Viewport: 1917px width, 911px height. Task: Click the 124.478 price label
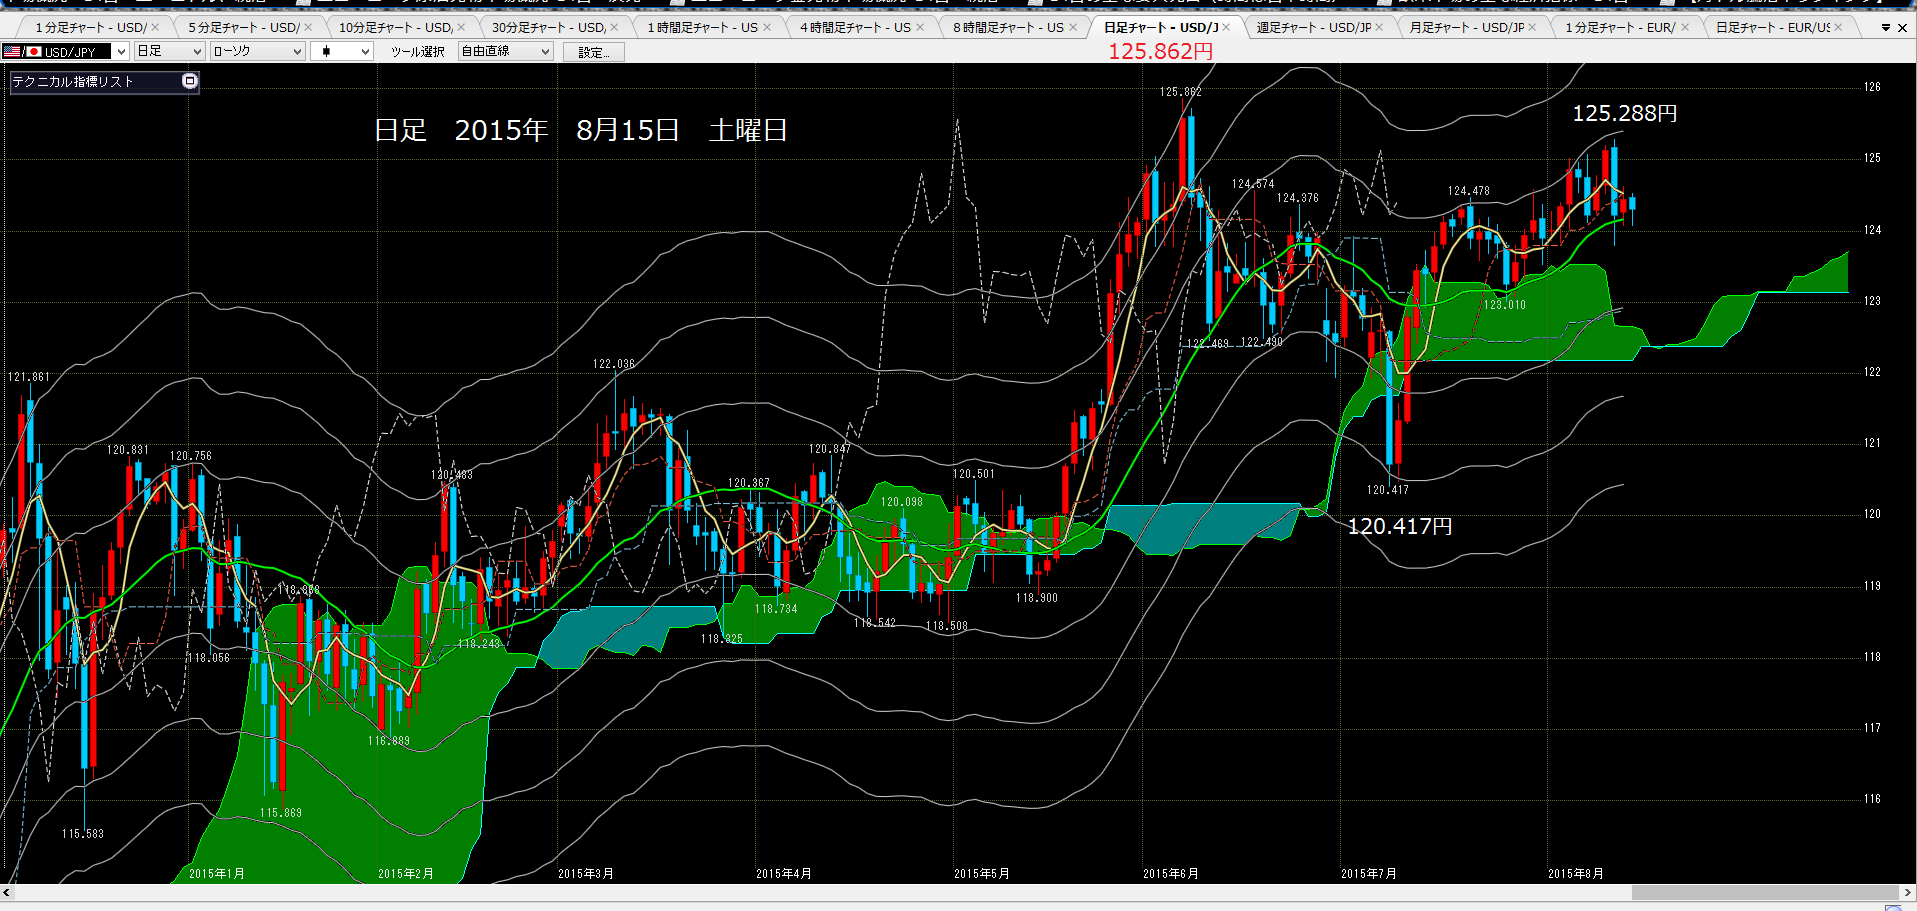(x=1469, y=191)
